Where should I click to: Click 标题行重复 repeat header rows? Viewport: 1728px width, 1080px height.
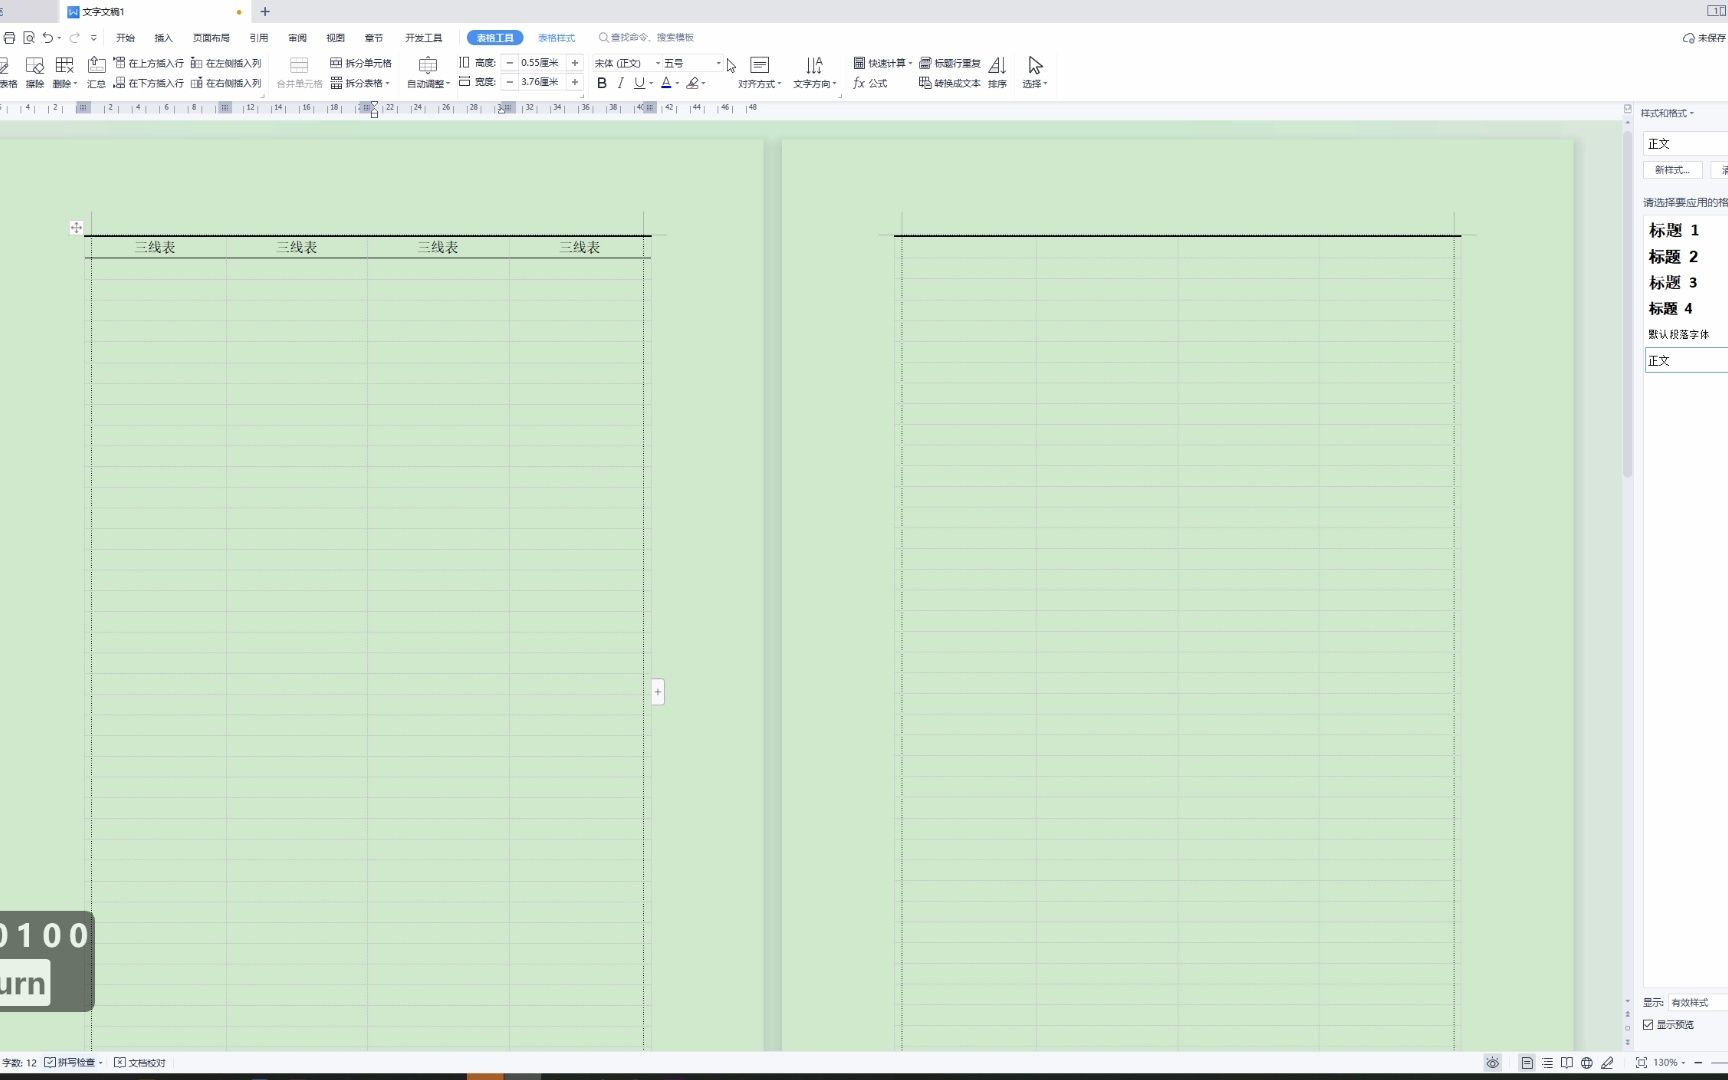[950, 63]
